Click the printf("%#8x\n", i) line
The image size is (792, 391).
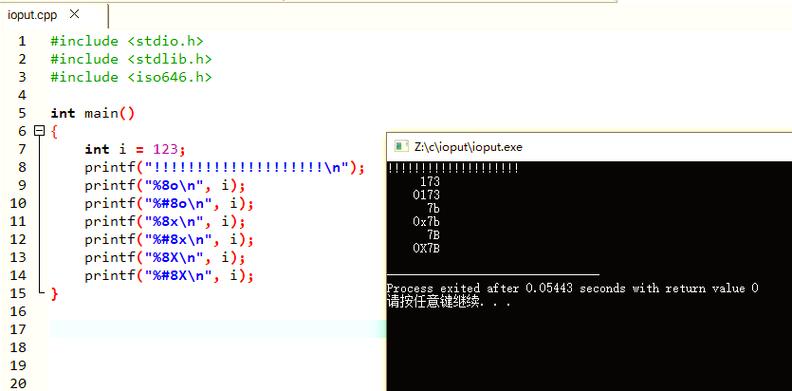click(x=169, y=239)
